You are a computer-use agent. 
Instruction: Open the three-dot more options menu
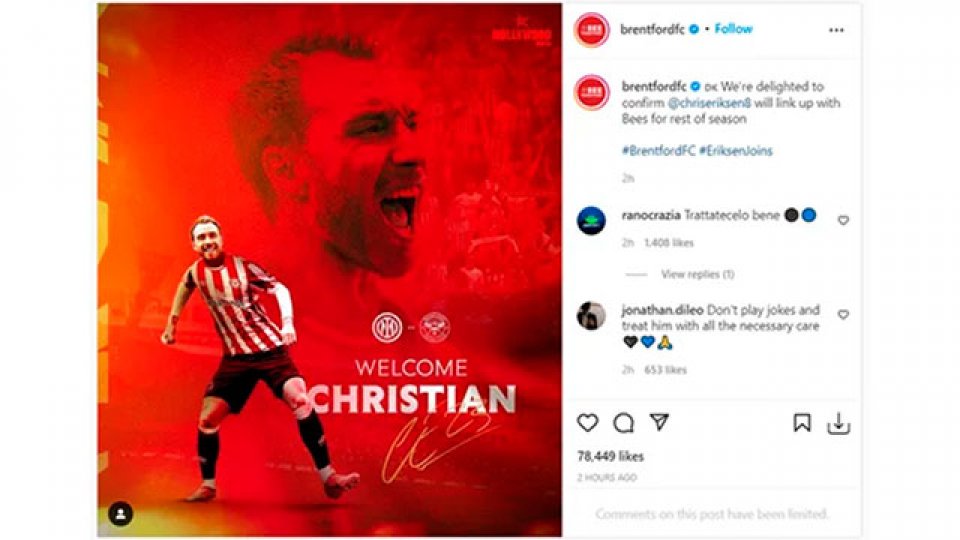click(x=836, y=30)
